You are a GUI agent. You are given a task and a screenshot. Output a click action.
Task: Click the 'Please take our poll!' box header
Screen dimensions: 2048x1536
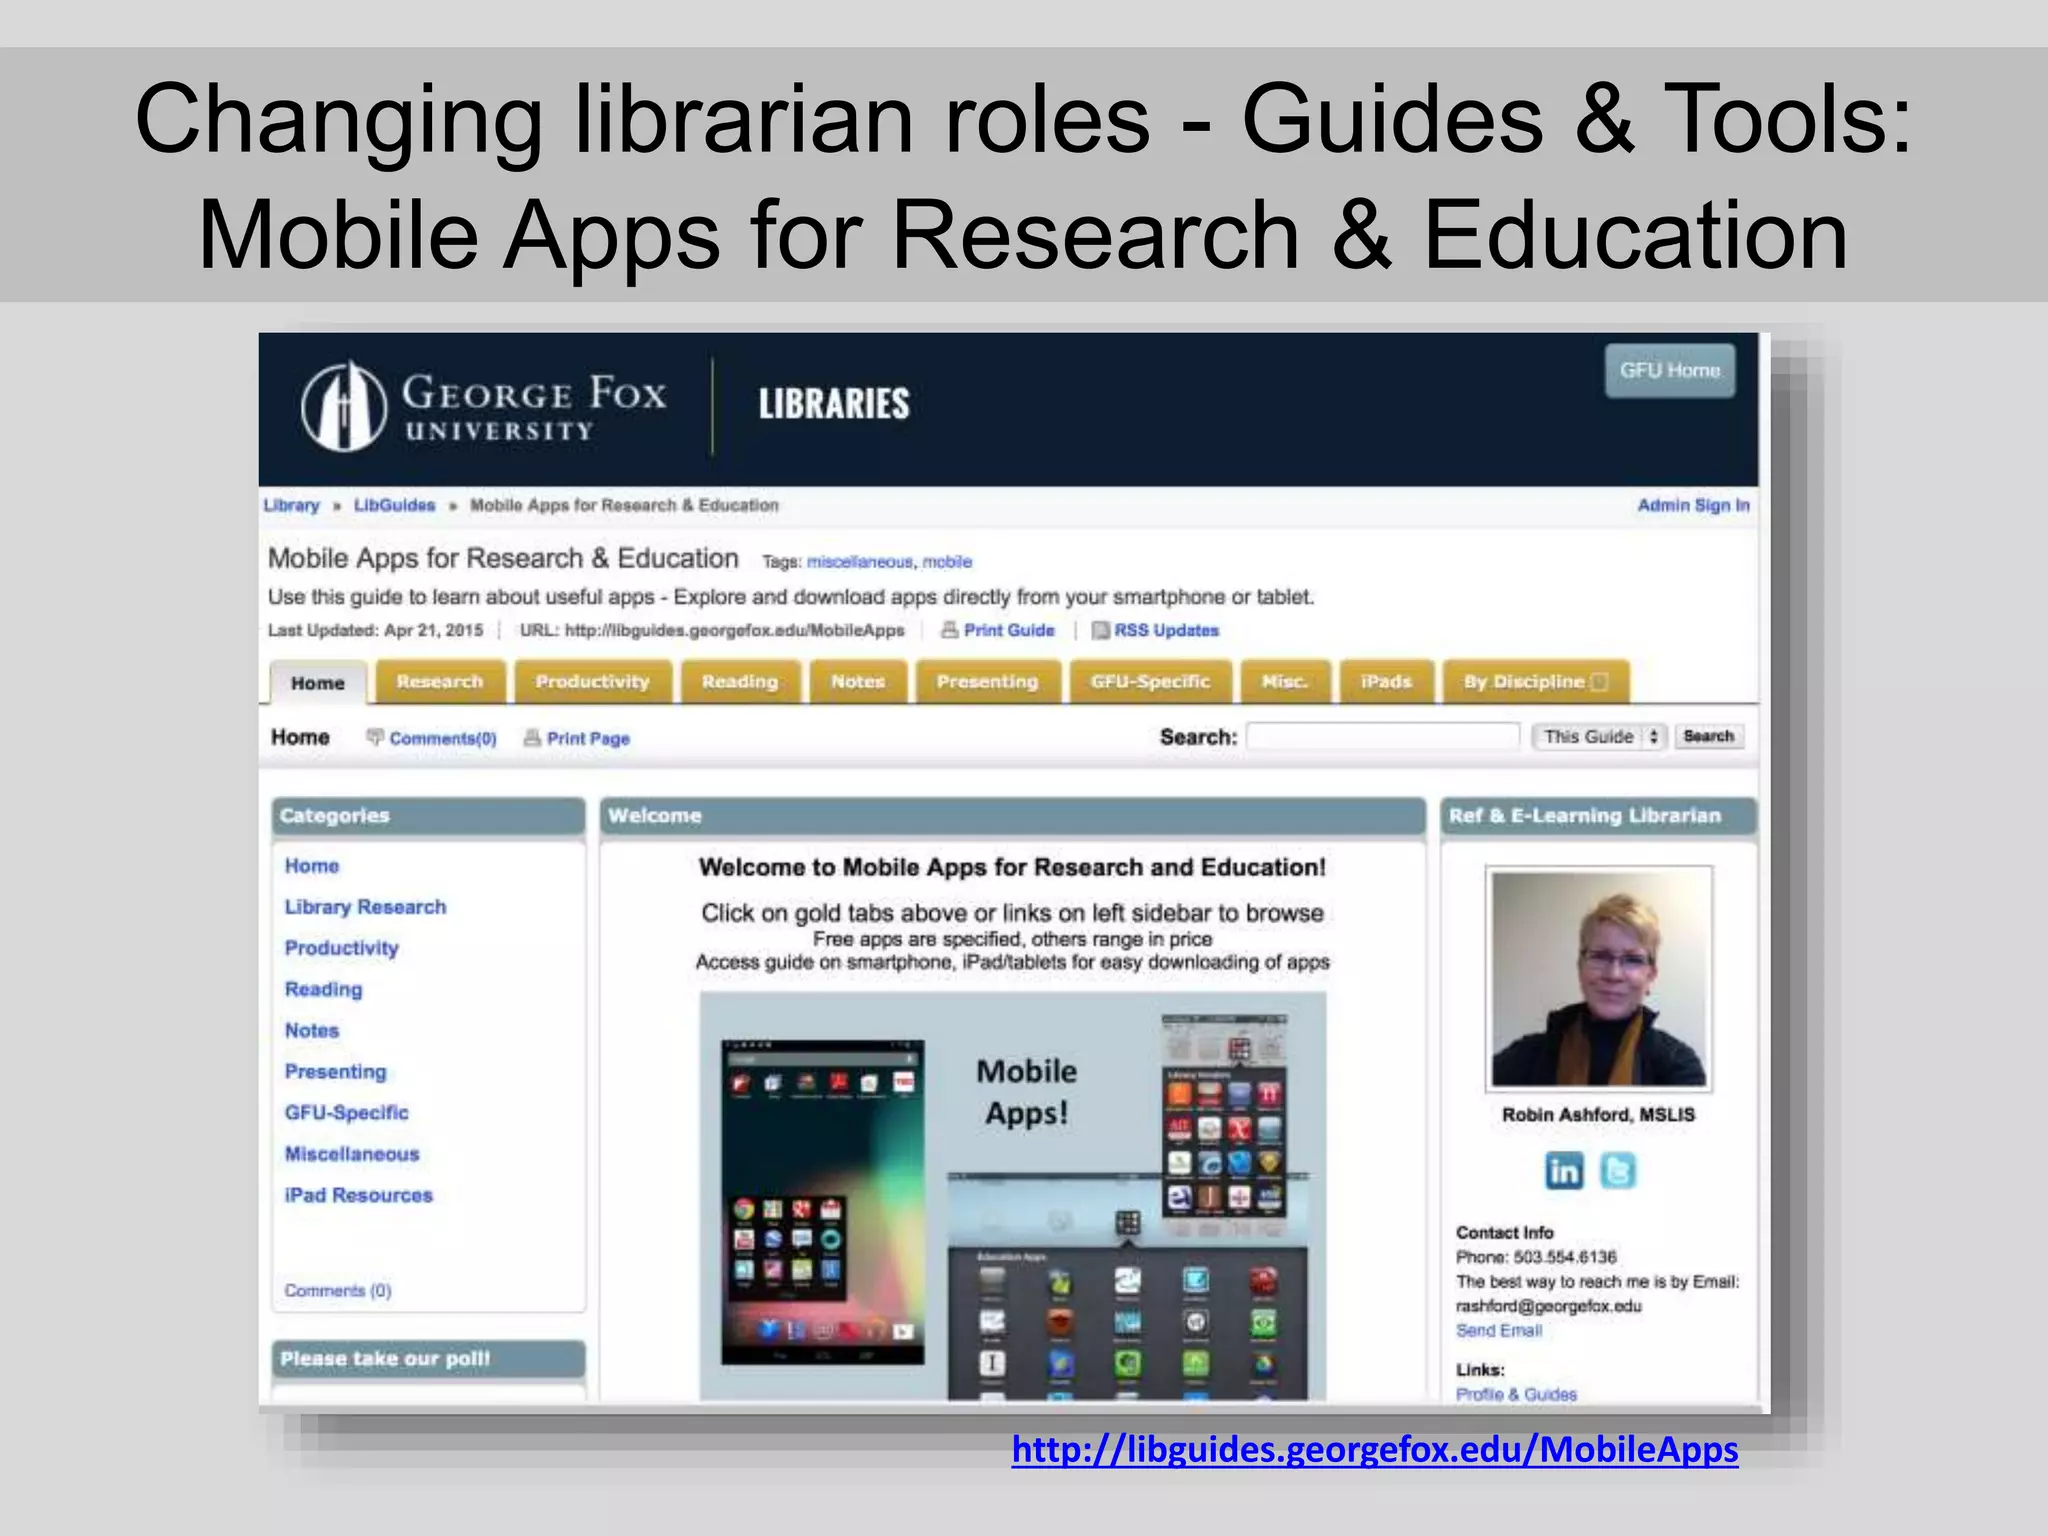click(428, 1359)
